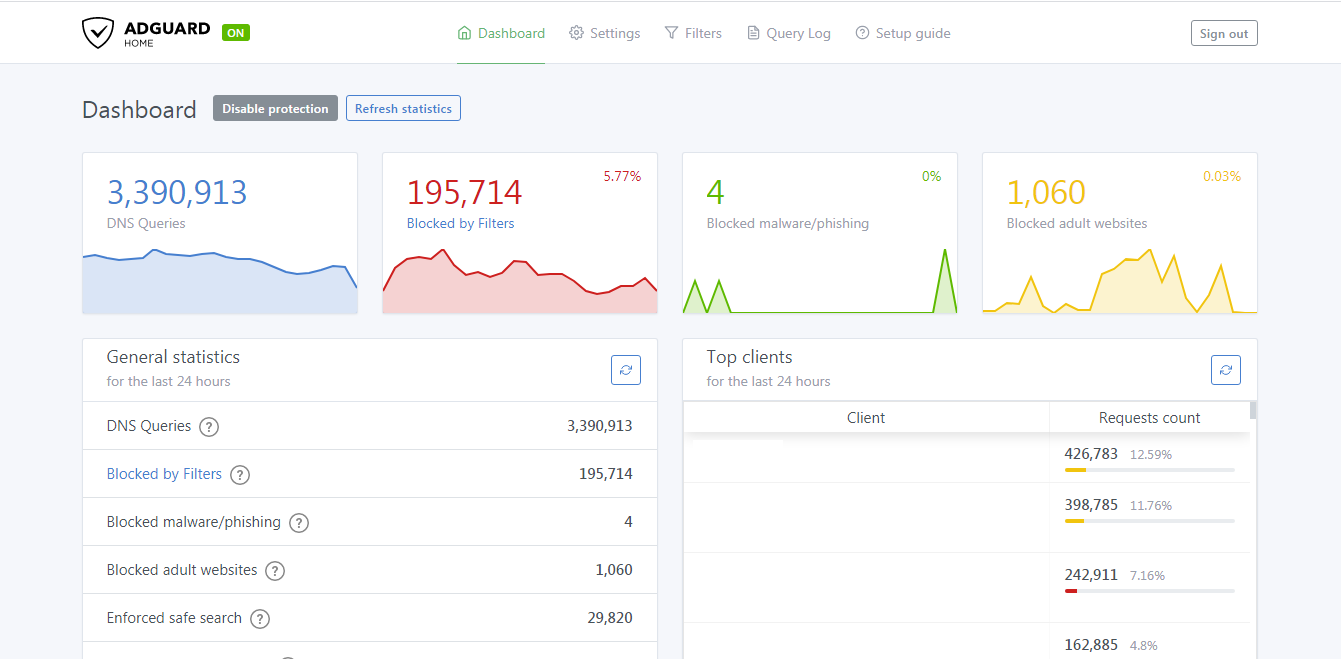The image size is (1341, 659).
Task: Click the blue DNS Queries line chart
Action: 220,281
